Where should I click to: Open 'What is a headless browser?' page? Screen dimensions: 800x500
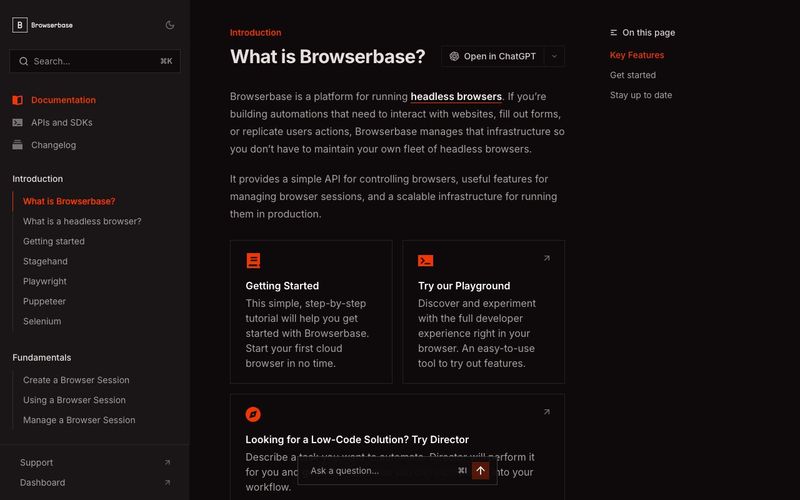click(x=82, y=221)
